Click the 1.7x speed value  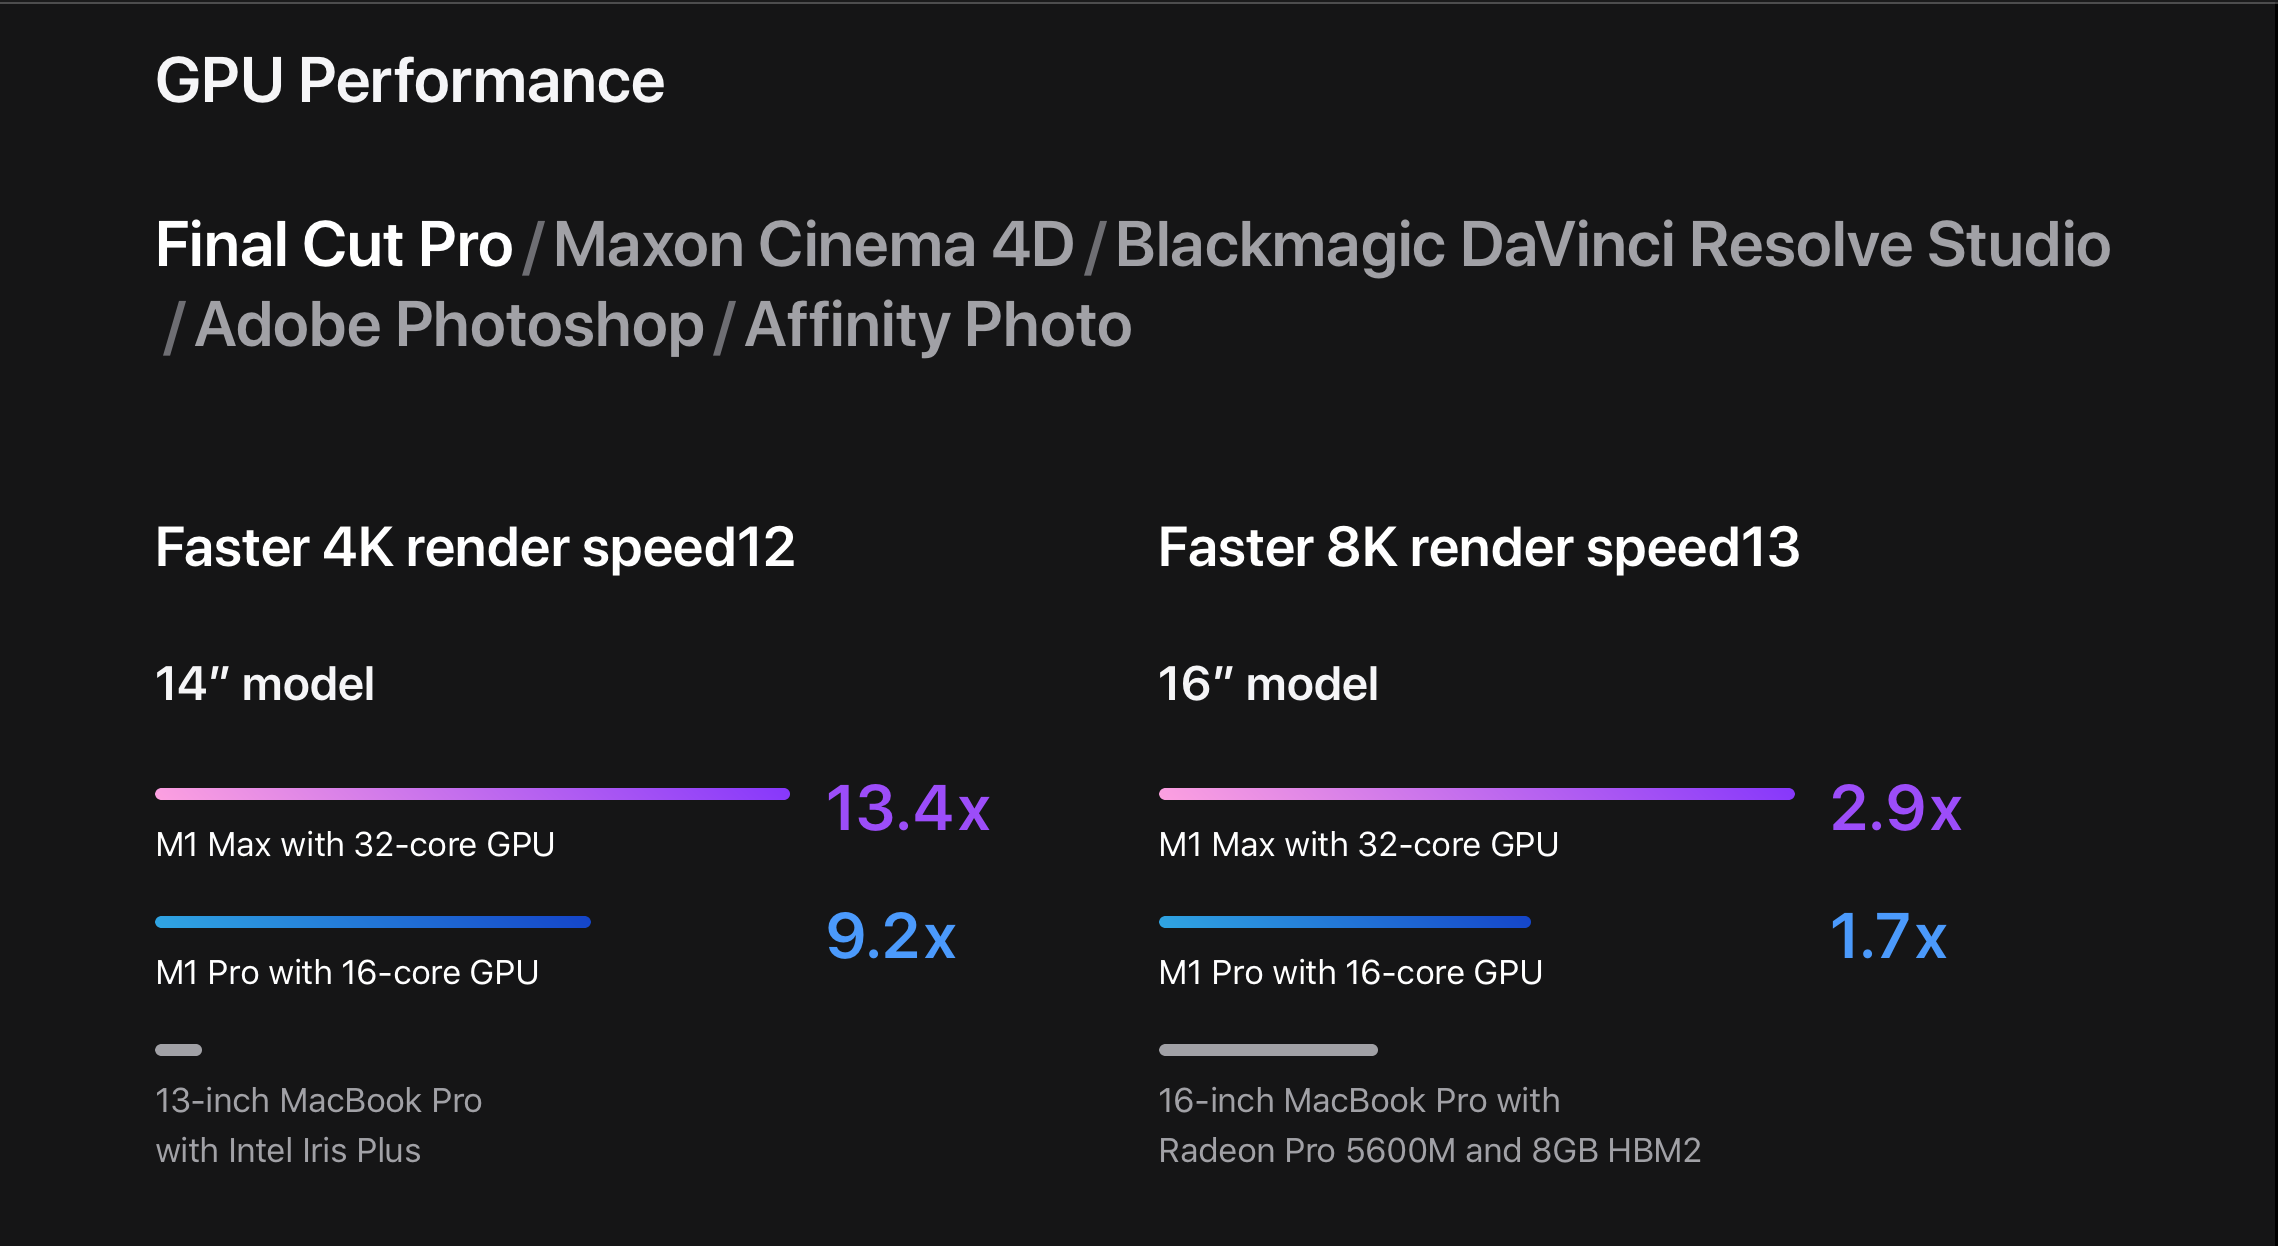[x=1888, y=936]
